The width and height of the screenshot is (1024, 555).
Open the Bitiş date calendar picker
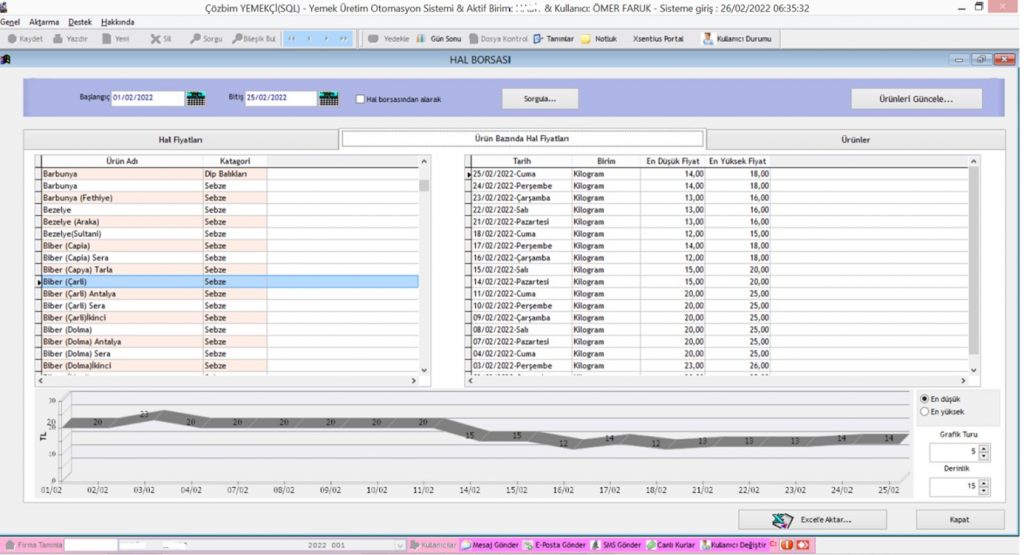pos(328,98)
